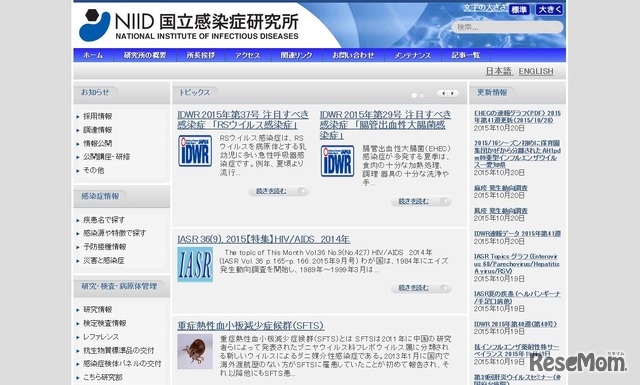Open ホーム in the navigation bar
The width and height of the screenshot is (640, 385).
(x=93, y=55)
